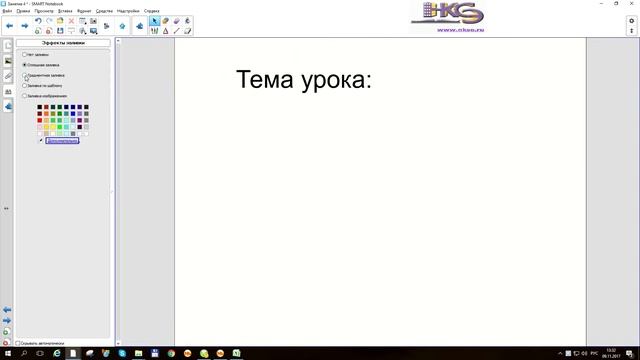
Task: Click the settings gear icon at top right
Action: point(631,21)
